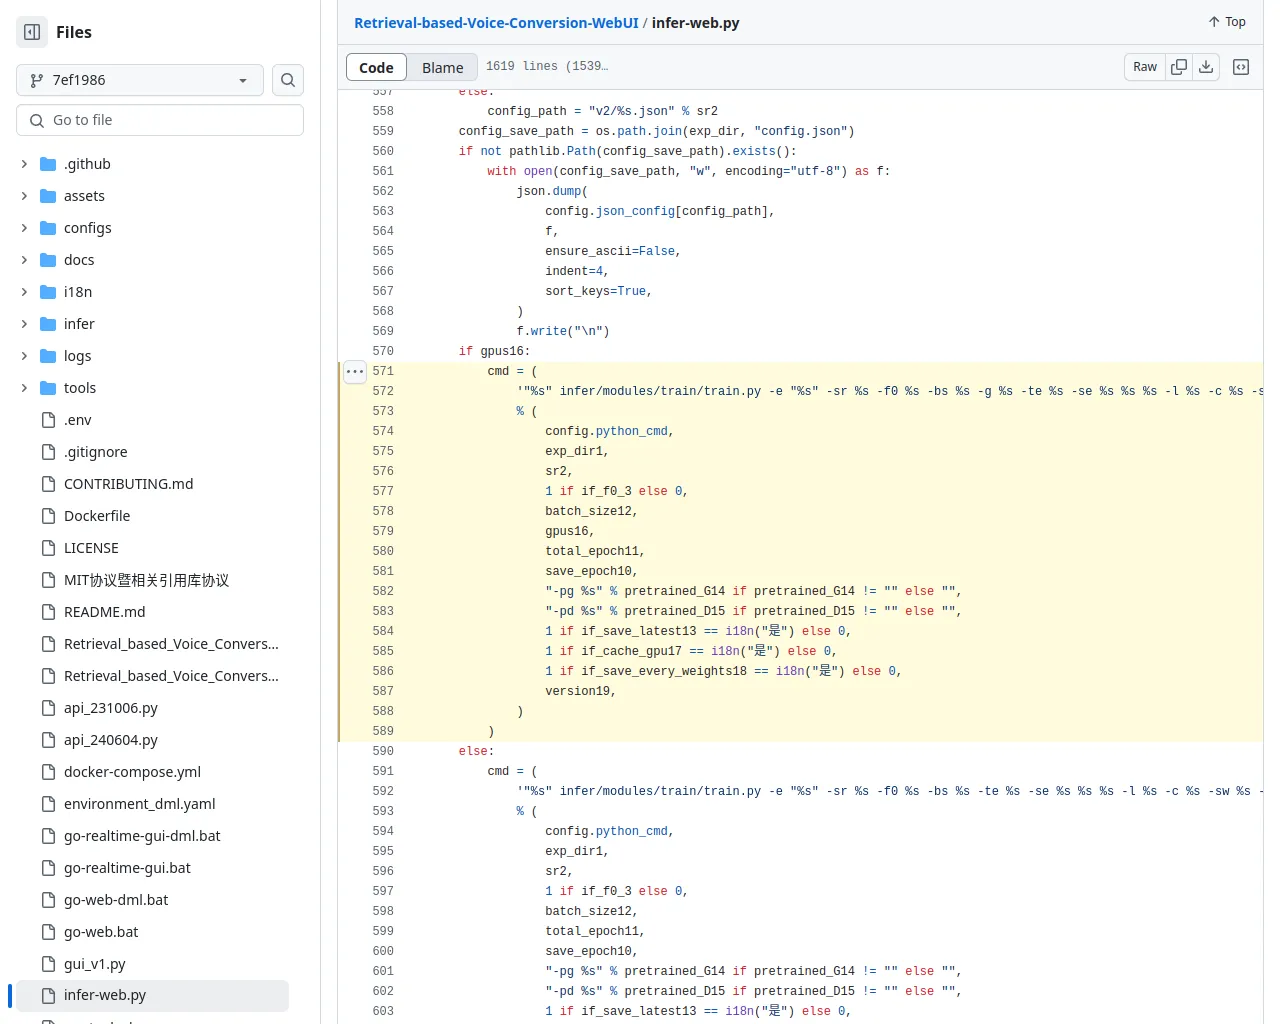This screenshot has width=1280, height=1024.
Task: Focus the Go to file input
Action: (x=160, y=120)
